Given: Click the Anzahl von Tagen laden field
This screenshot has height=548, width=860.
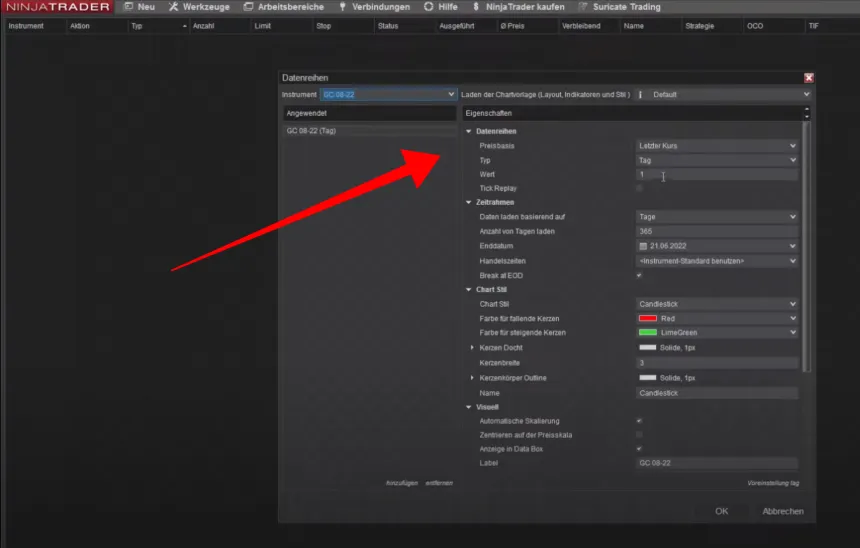Looking at the screenshot, I should tap(717, 231).
